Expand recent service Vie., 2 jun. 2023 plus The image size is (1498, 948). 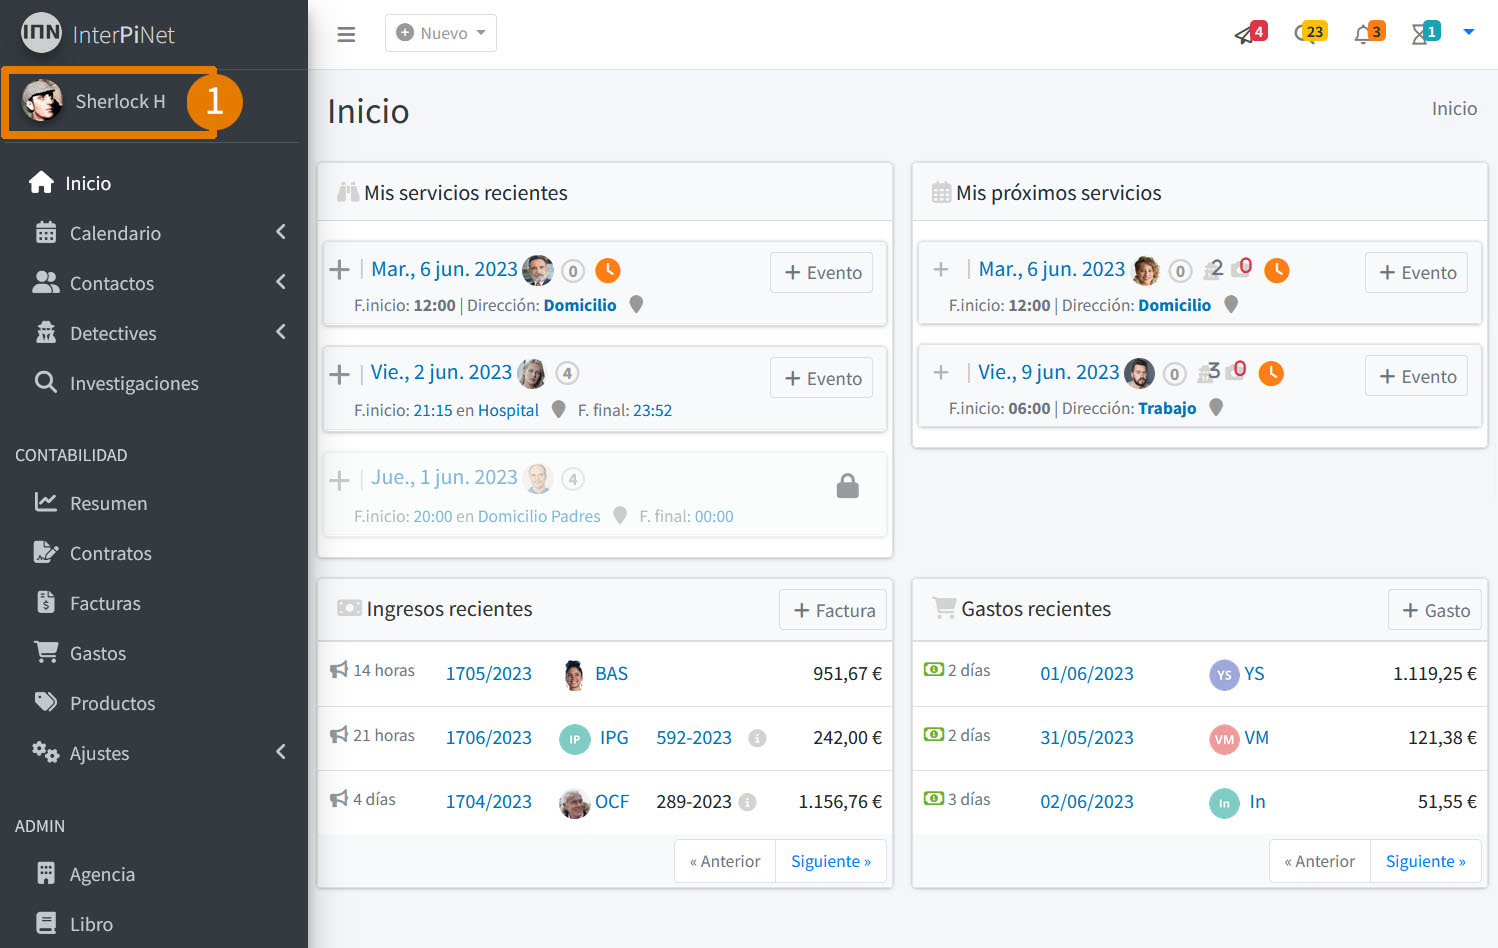click(340, 374)
